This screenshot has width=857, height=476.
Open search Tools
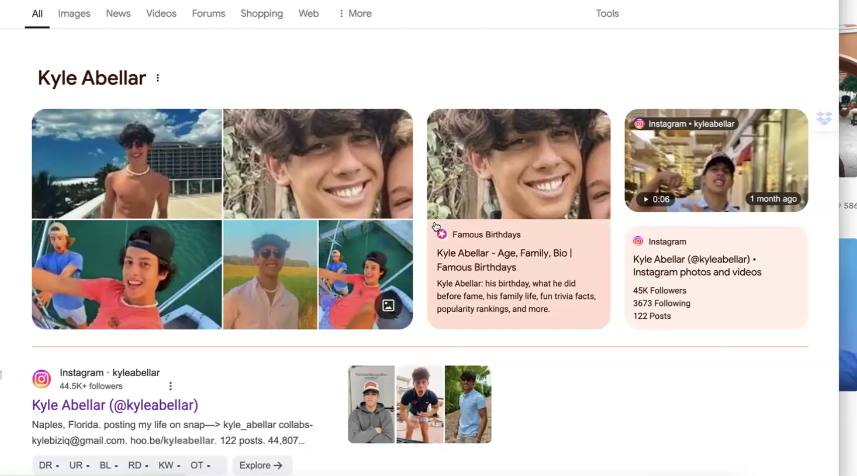[x=607, y=14]
